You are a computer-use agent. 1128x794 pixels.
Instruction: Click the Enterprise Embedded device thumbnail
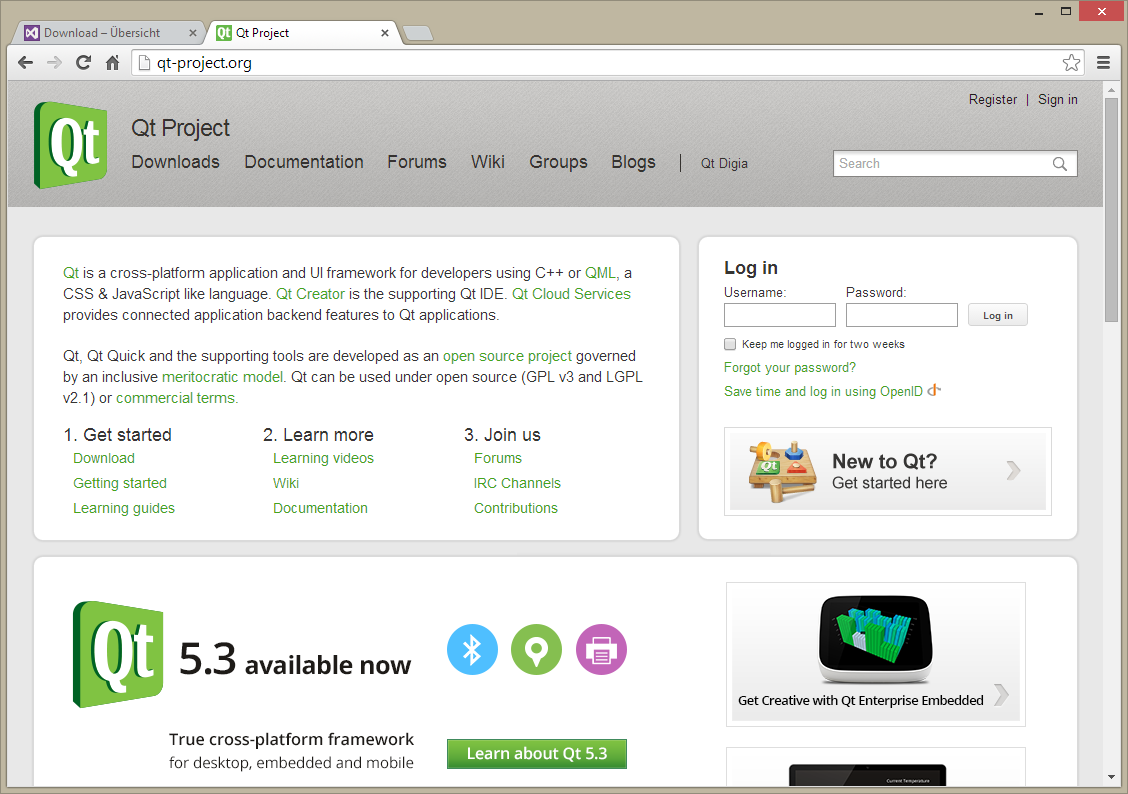[875, 639]
